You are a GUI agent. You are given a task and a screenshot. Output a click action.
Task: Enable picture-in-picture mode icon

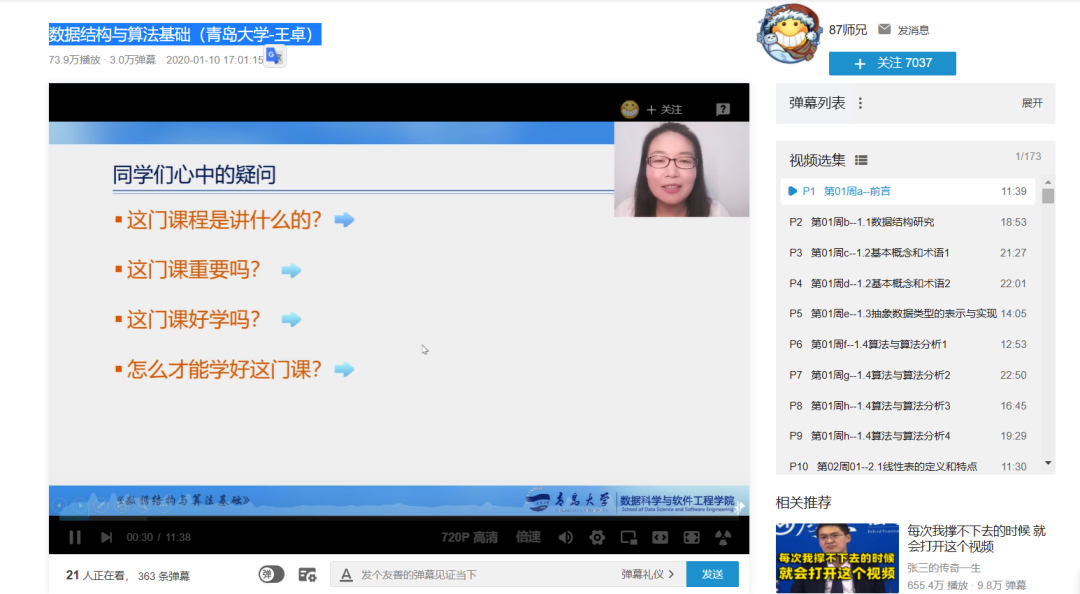pyautogui.click(x=628, y=537)
